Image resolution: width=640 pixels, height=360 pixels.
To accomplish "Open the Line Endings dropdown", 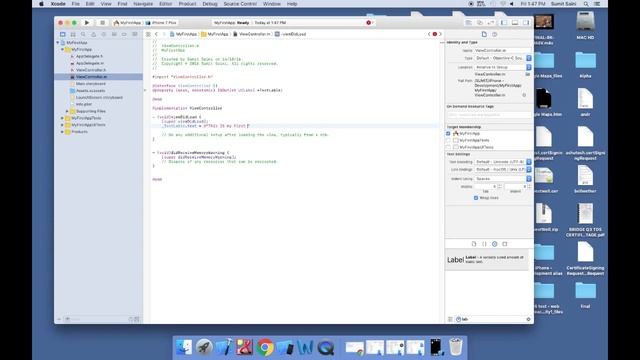I will coord(503,169).
